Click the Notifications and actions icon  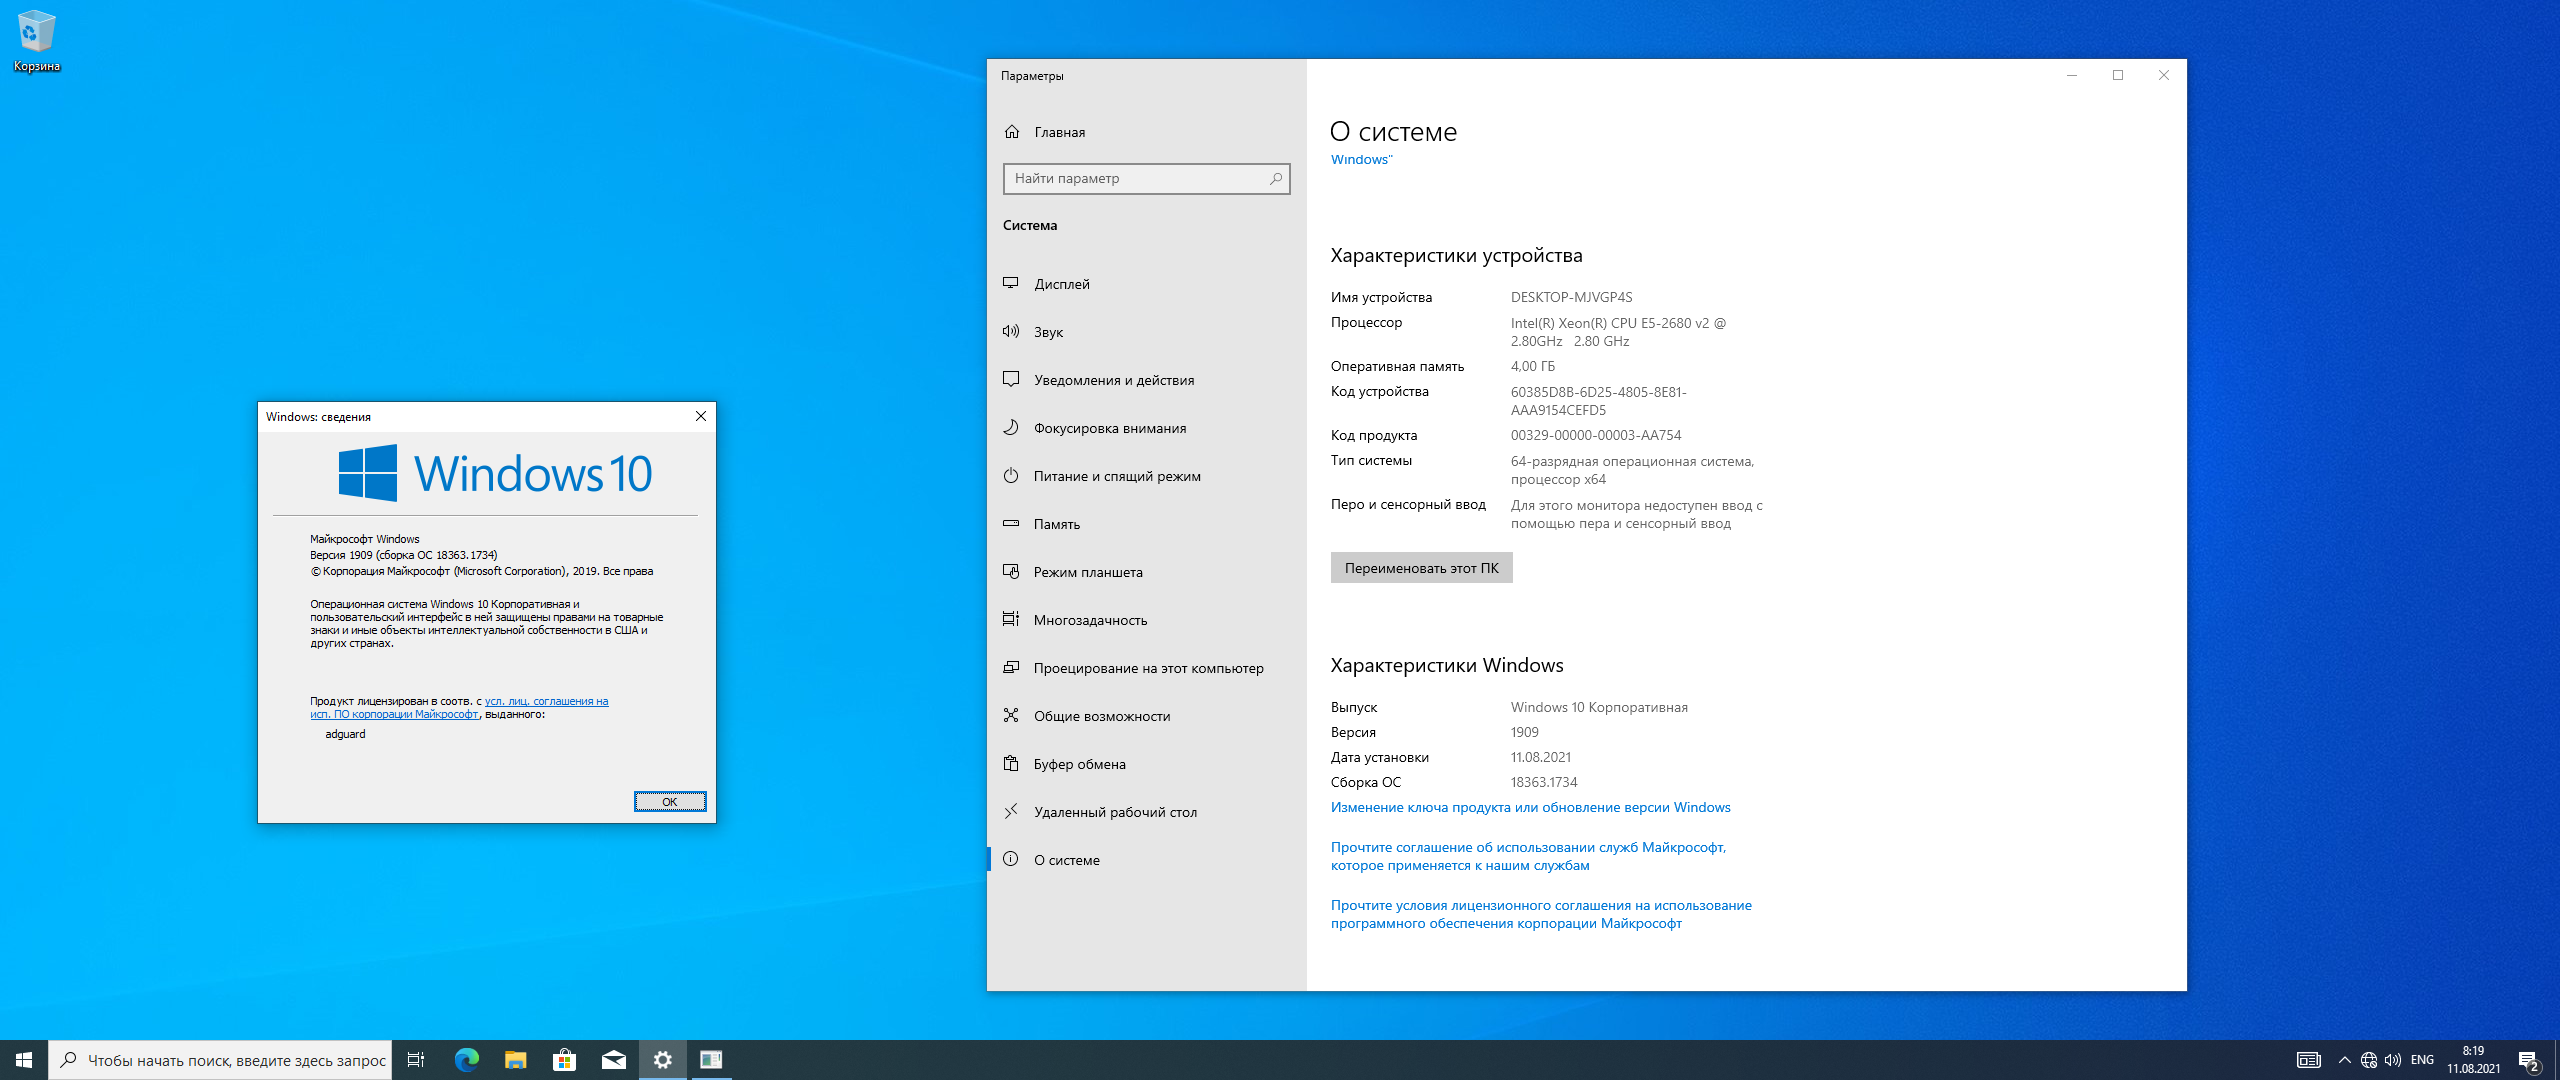[x=1011, y=379]
